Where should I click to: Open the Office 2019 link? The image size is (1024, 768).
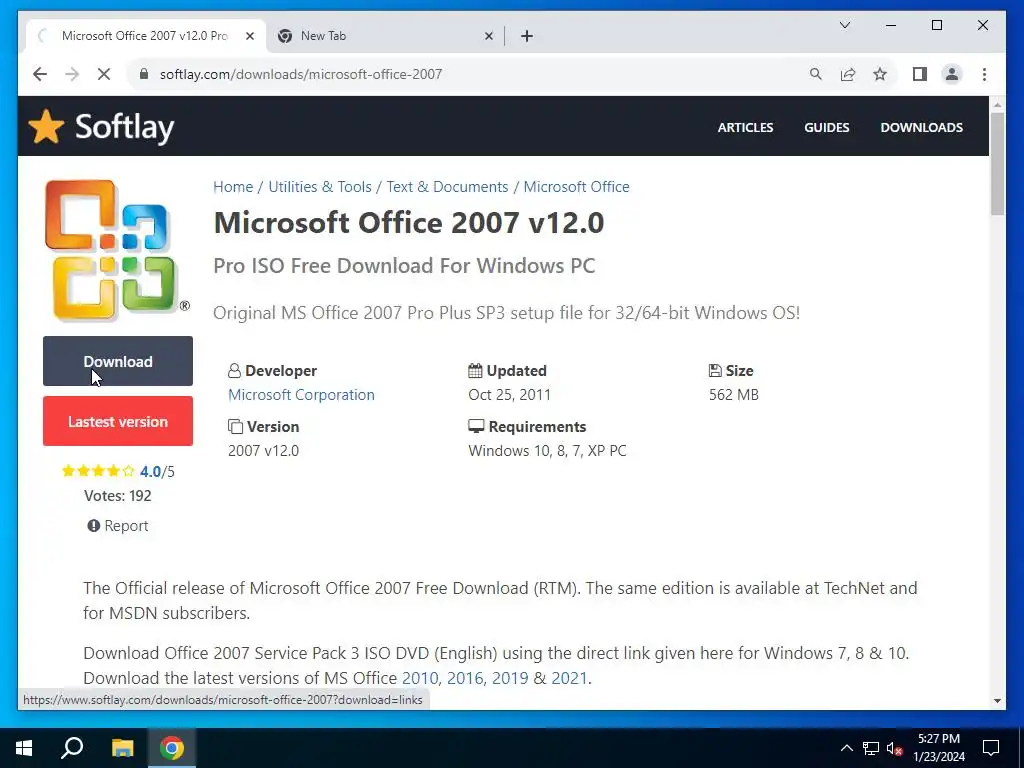[x=510, y=678]
